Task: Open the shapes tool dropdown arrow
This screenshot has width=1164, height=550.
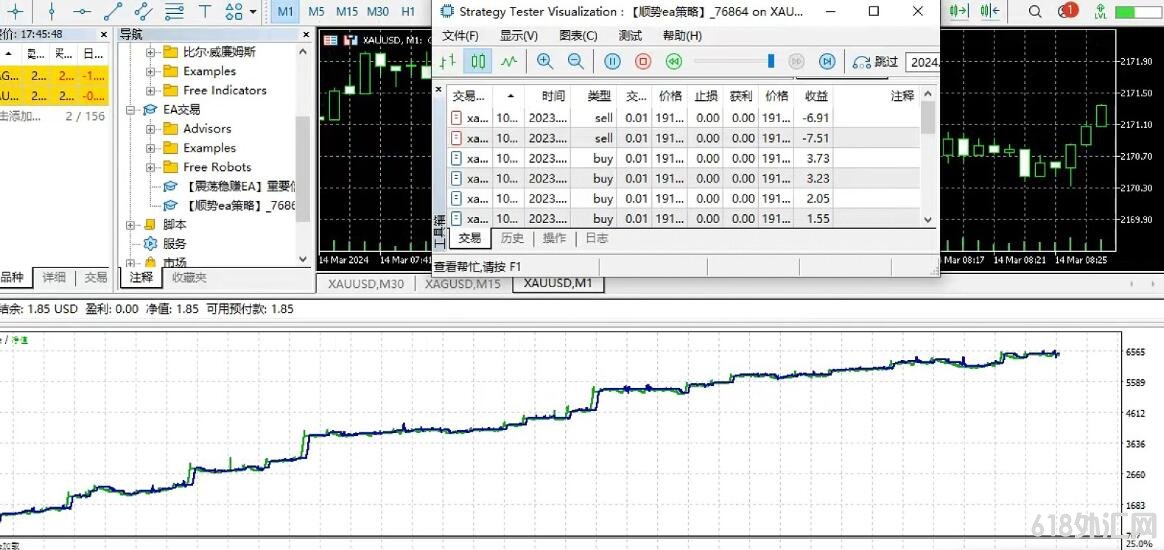Action: click(x=253, y=12)
